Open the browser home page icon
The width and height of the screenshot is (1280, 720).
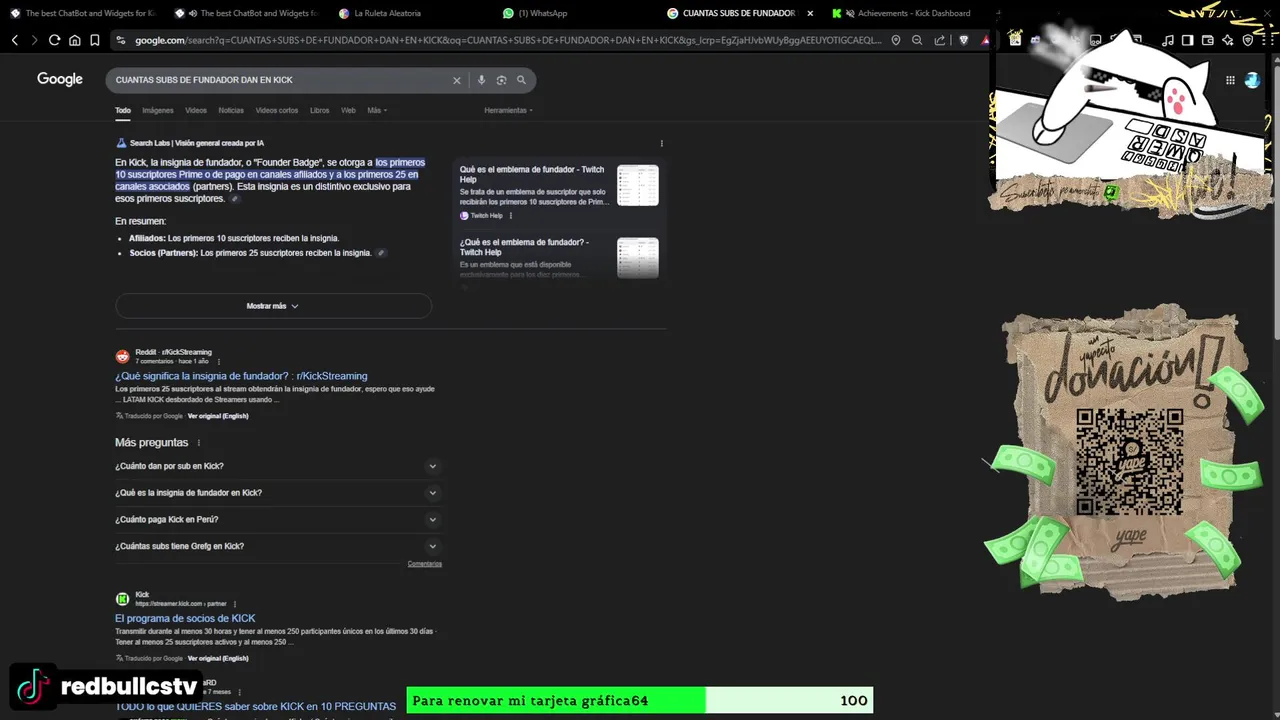[x=74, y=40]
